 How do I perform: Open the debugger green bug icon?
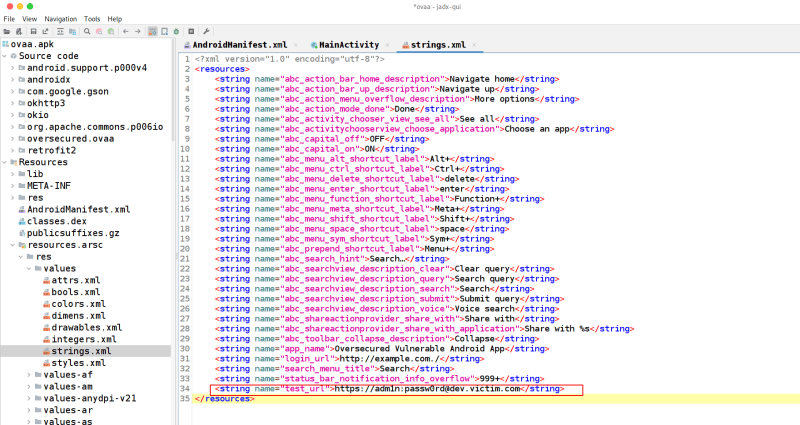(x=177, y=32)
